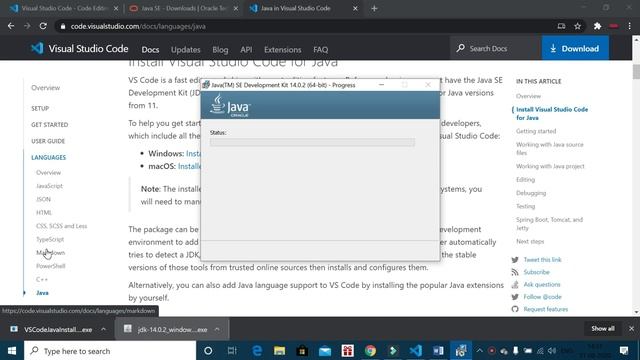
Task: Click the browser forward arrow
Action: (27, 26)
